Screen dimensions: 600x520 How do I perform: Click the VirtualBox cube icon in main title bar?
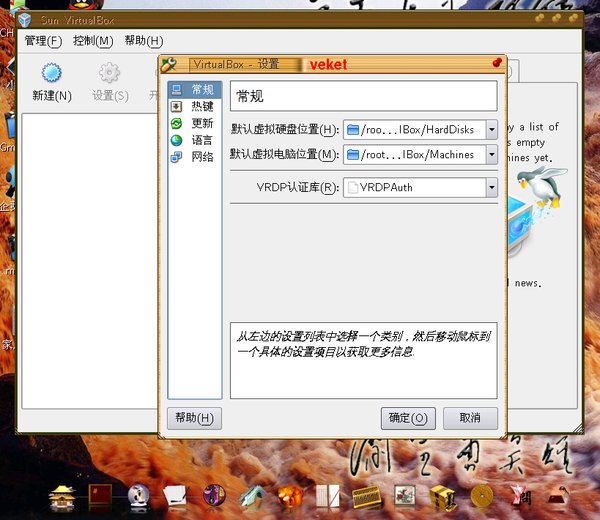point(24,20)
